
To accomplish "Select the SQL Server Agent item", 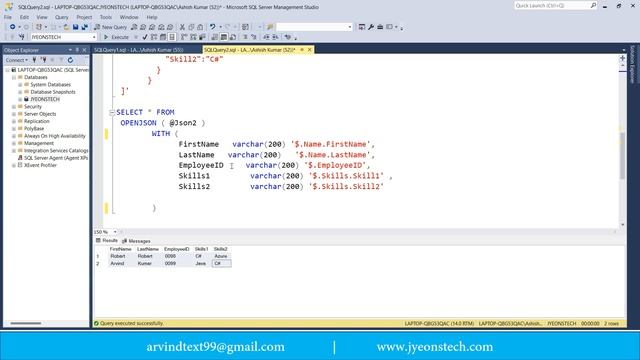I will 56,158.
